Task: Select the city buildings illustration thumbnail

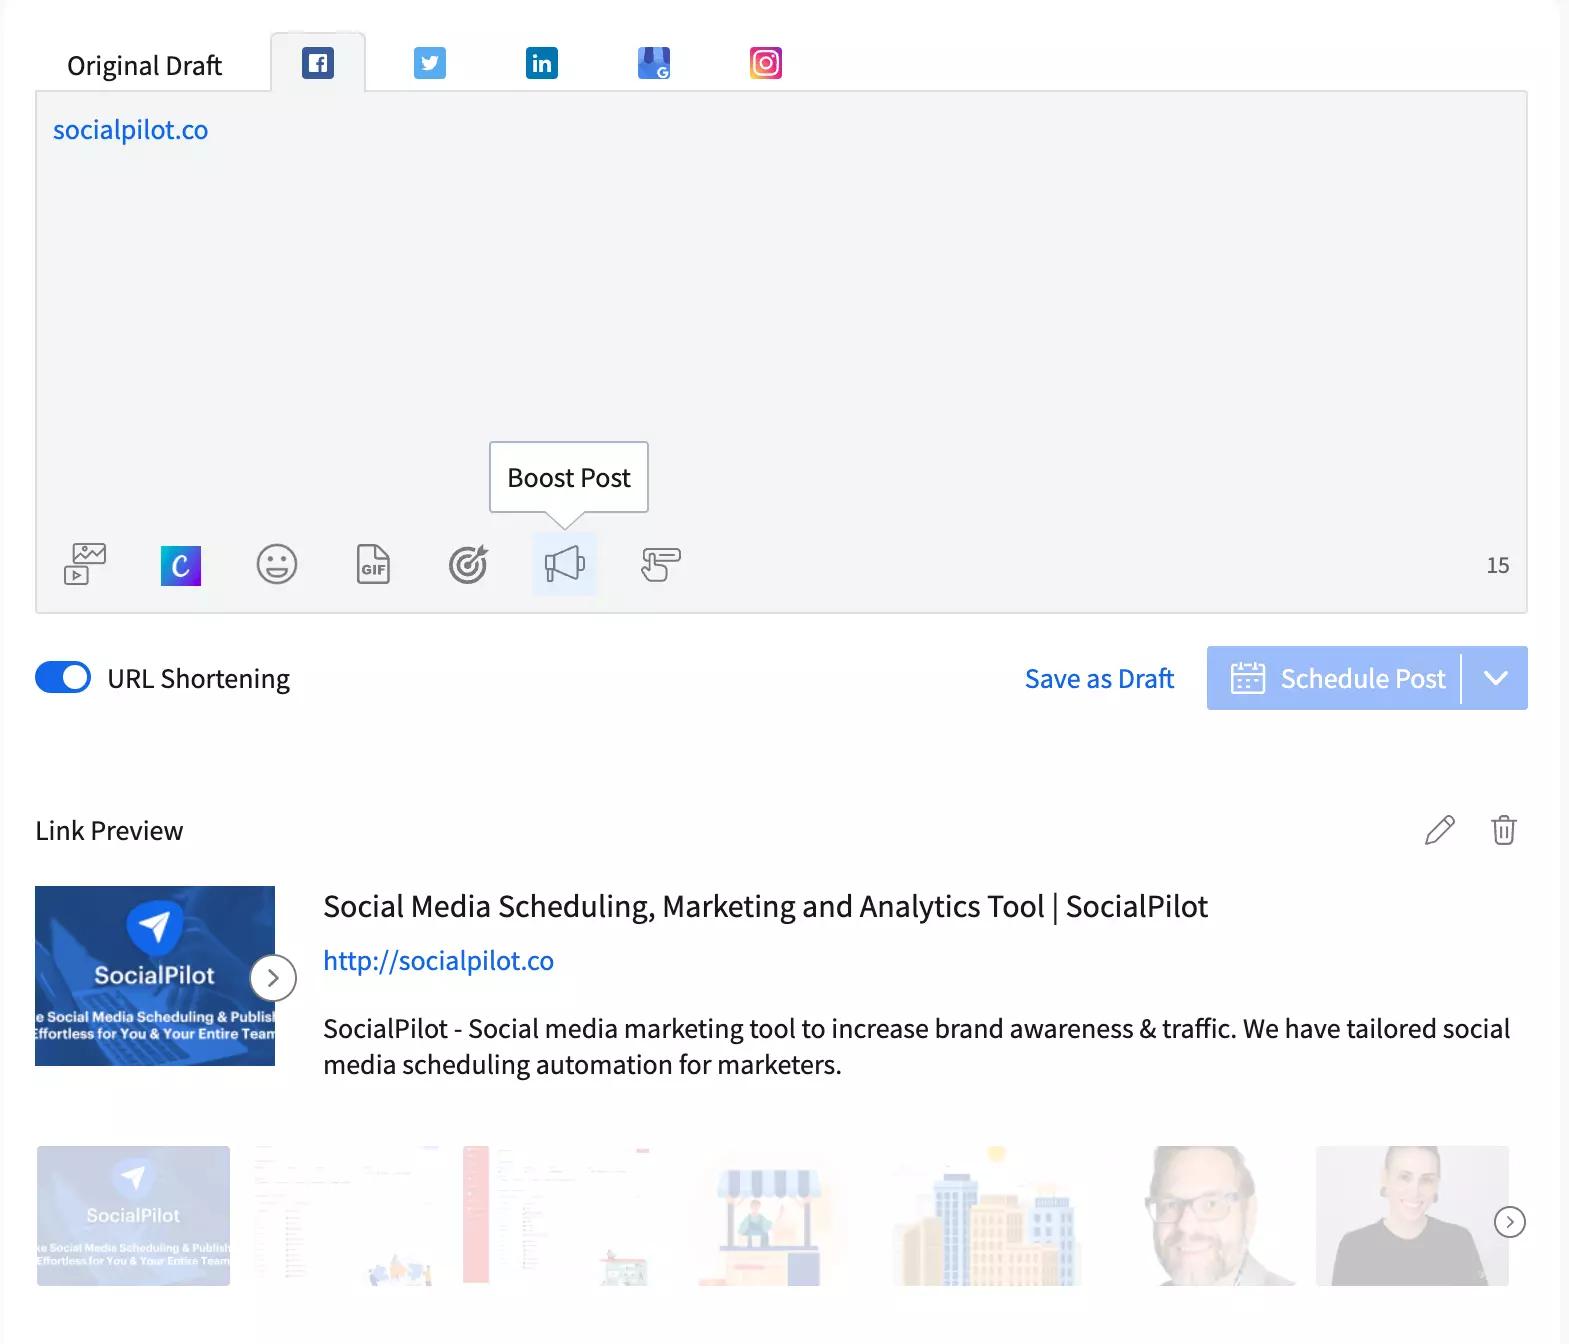Action: point(988,1216)
